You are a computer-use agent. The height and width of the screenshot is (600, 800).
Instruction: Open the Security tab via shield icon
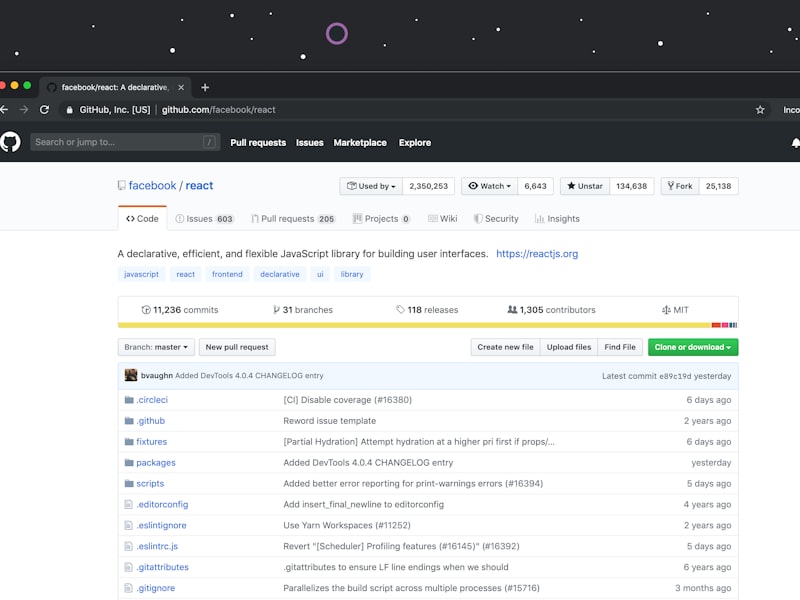point(477,218)
